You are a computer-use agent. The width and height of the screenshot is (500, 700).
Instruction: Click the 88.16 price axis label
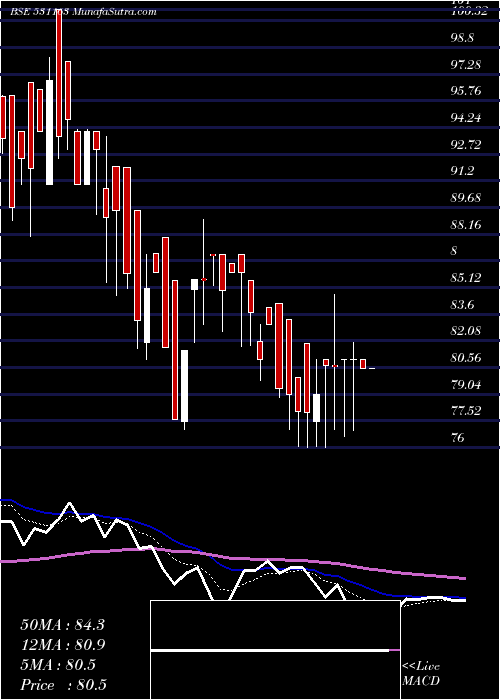466,225
